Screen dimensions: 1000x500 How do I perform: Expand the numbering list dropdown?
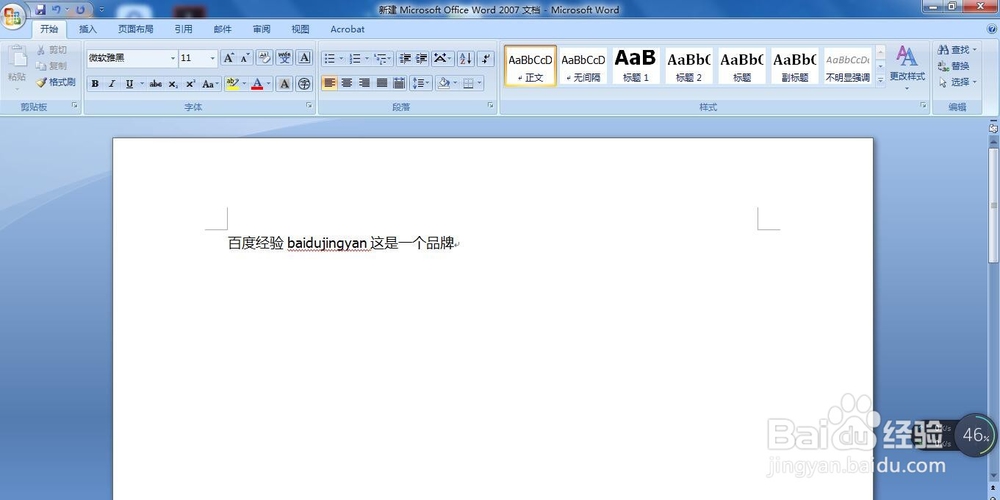(367, 59)
